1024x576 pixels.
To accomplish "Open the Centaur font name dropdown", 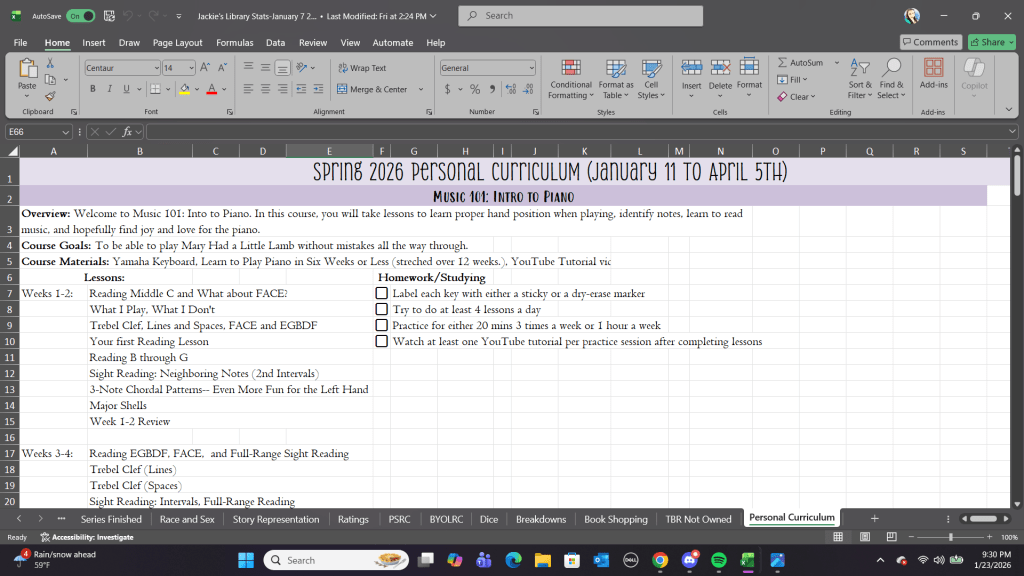I will point(156,68).
